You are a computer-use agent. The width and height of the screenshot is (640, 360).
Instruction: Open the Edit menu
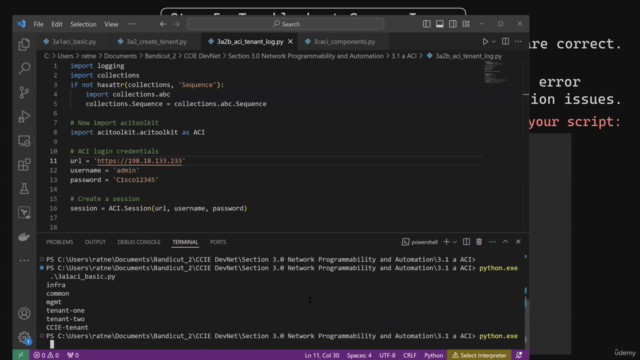coord(57,24)
